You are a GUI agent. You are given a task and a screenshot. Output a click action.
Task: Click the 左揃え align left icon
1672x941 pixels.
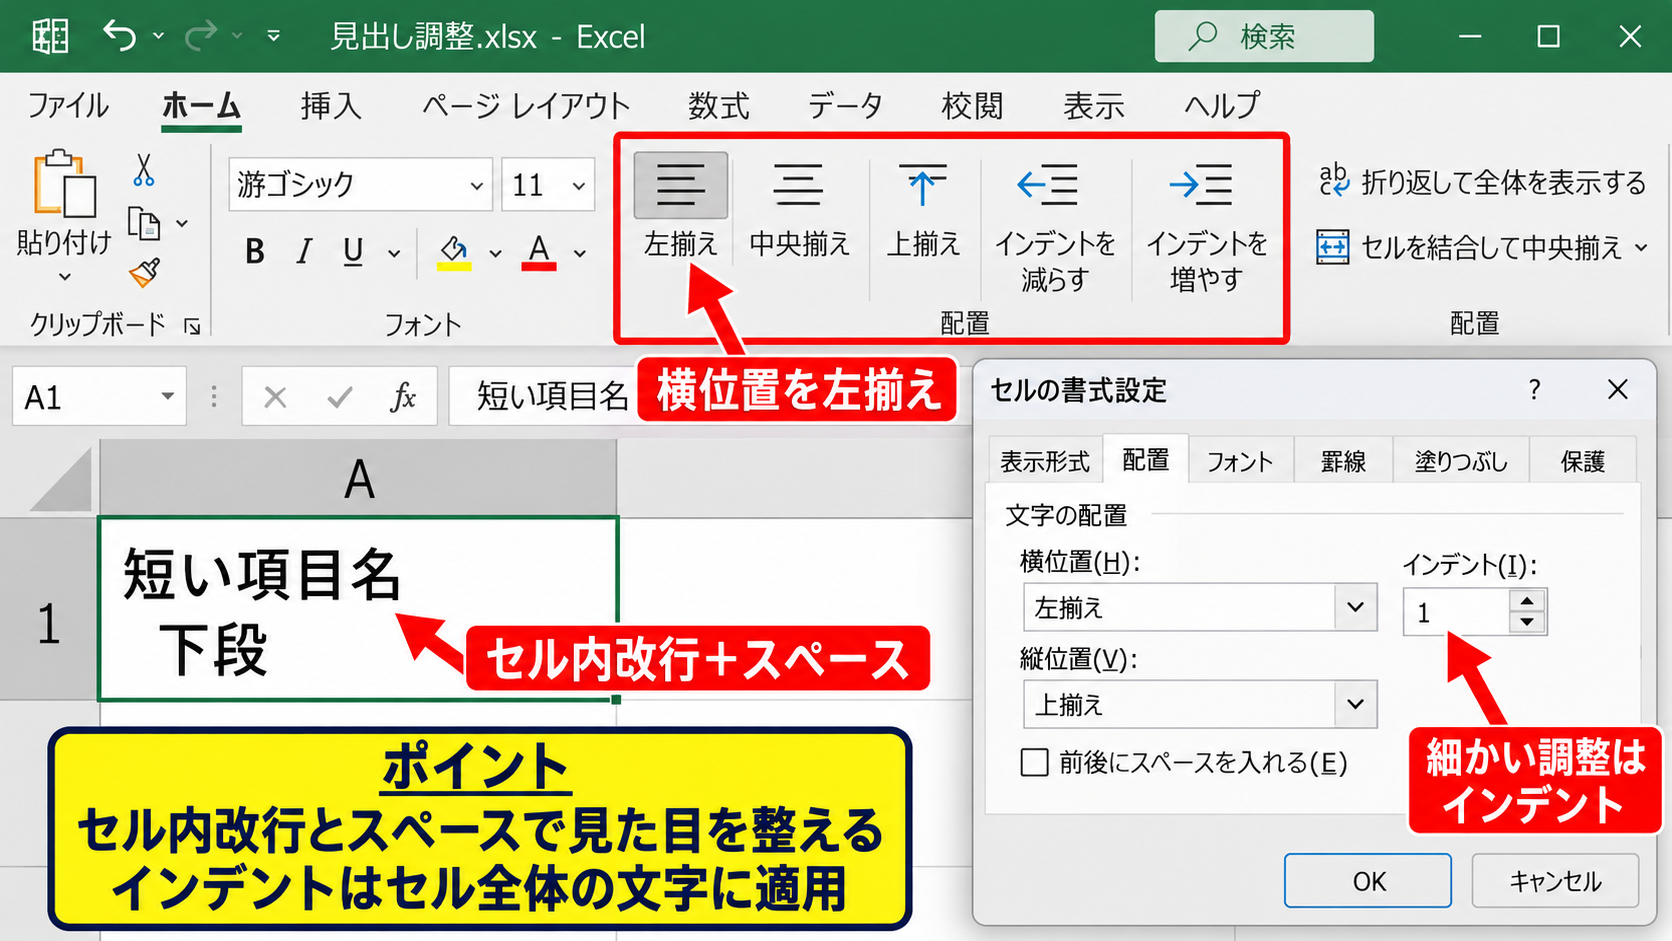click(x=680, y=186)
